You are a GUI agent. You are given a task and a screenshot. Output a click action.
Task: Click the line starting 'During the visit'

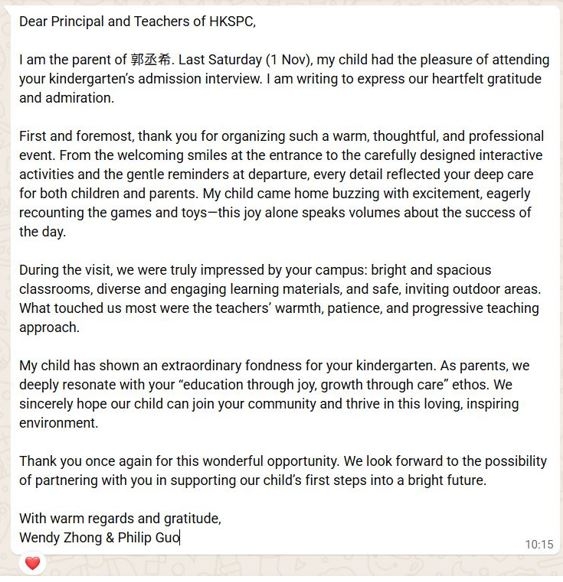[x=255, y=270]
